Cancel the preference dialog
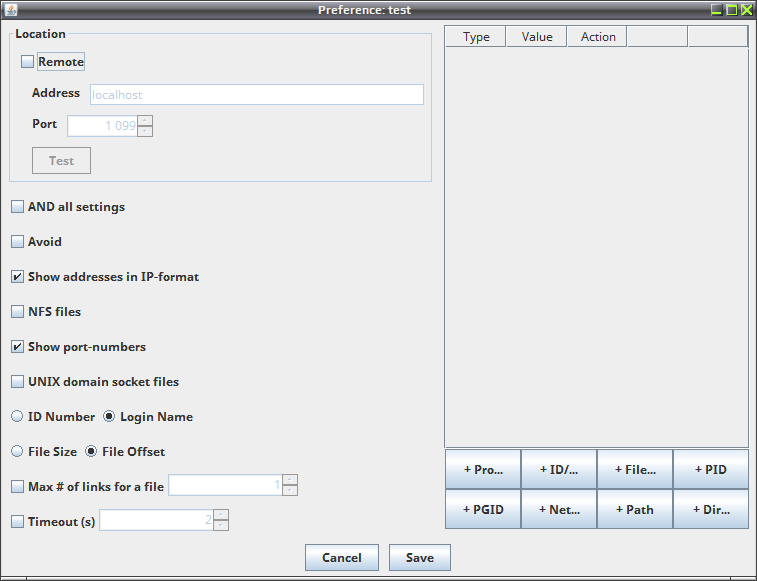Viewport: 757px width, 581px height. [342, 557]
